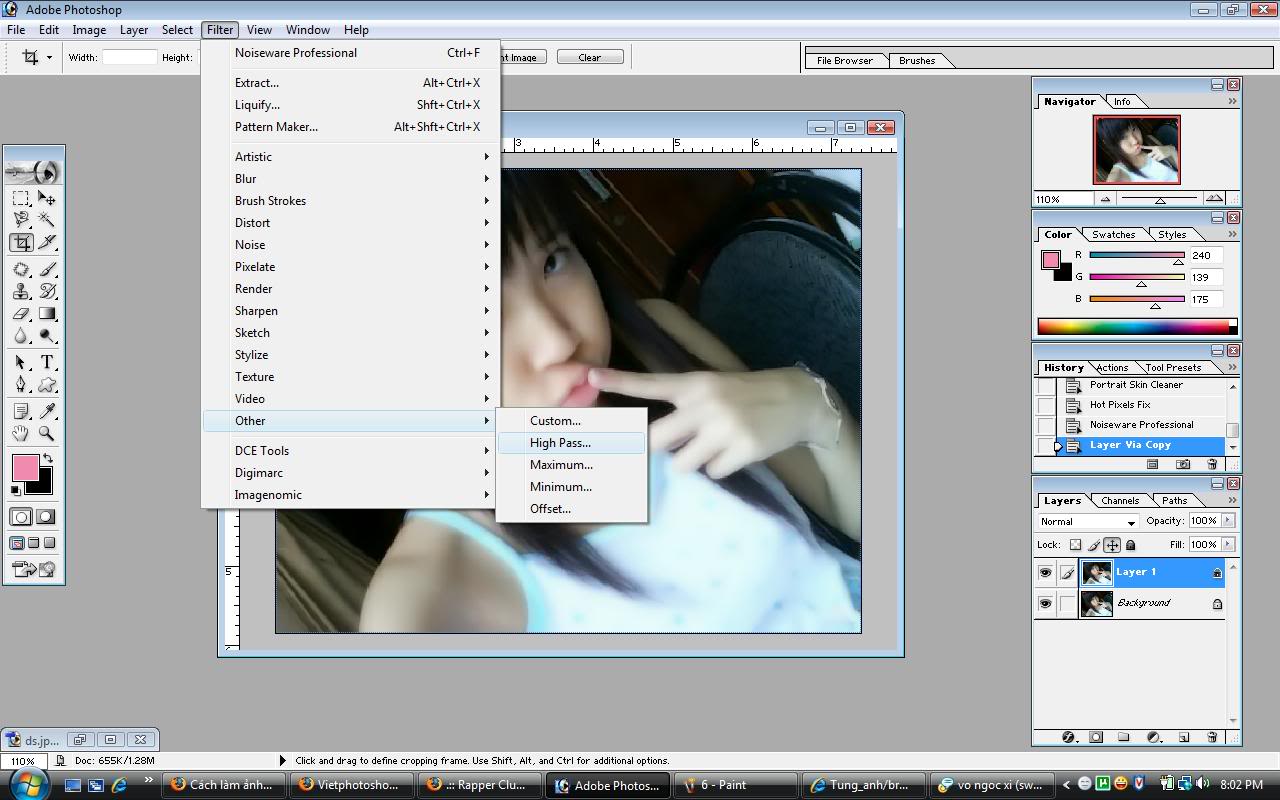The height and width of the screenshot is (800, 1280).
Task: Click Jump to ImageReady icon
Action: [33, 569]
